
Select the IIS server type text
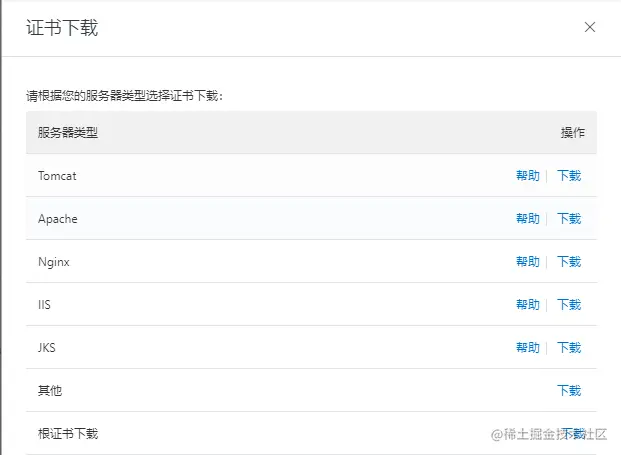(x=44, y=305)
